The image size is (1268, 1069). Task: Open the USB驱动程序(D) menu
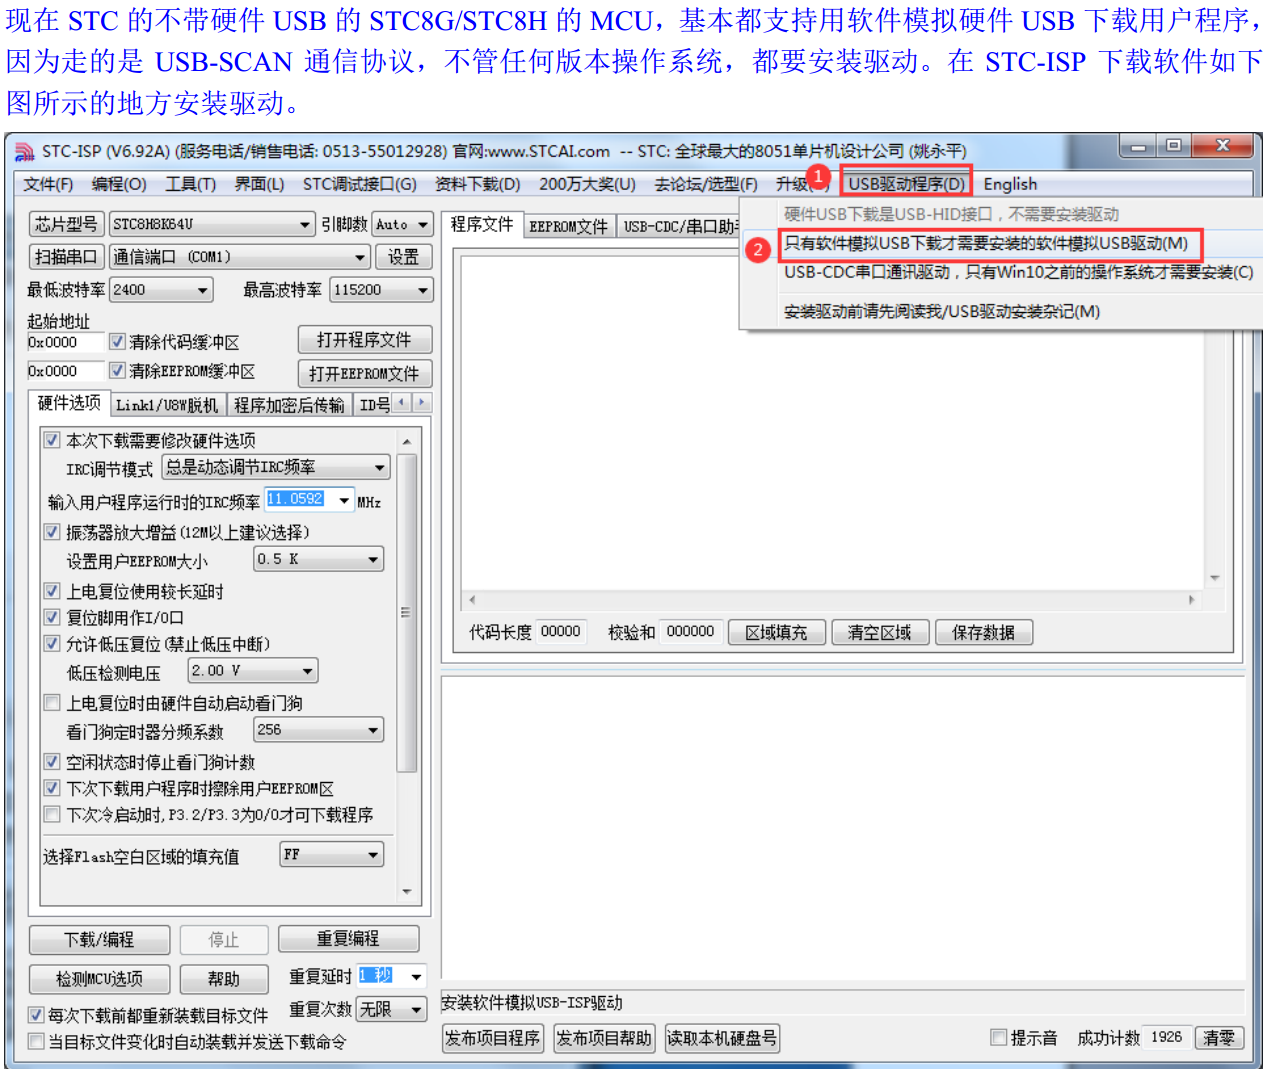click(x=907, y=184)
